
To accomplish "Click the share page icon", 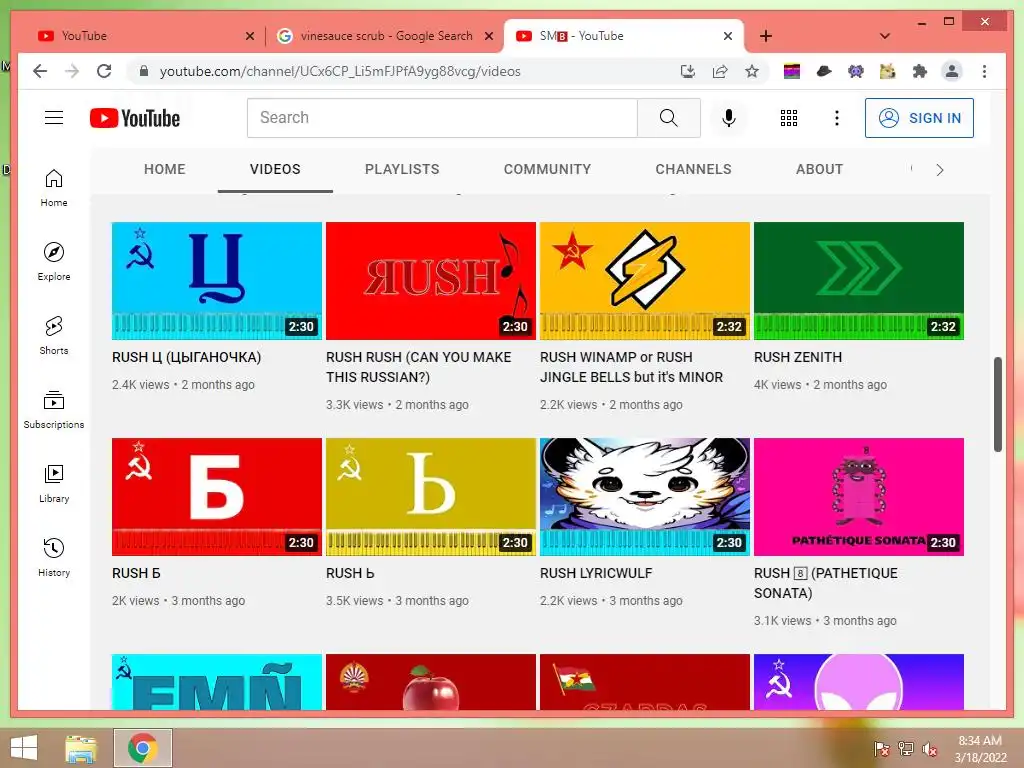I will [720, 71].
